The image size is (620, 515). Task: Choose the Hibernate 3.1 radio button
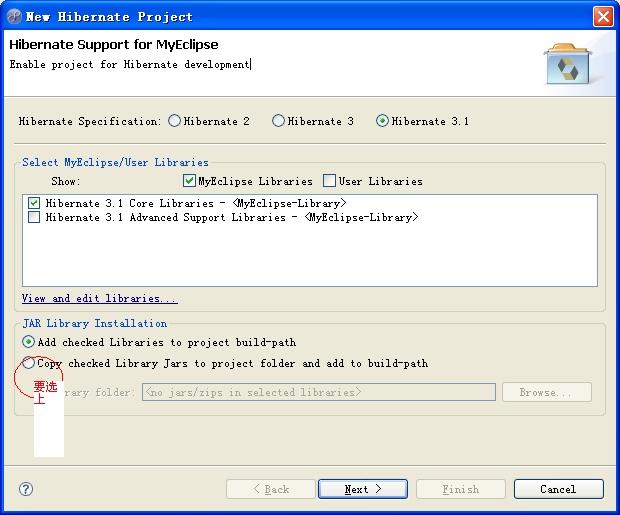tap(382, 121)
